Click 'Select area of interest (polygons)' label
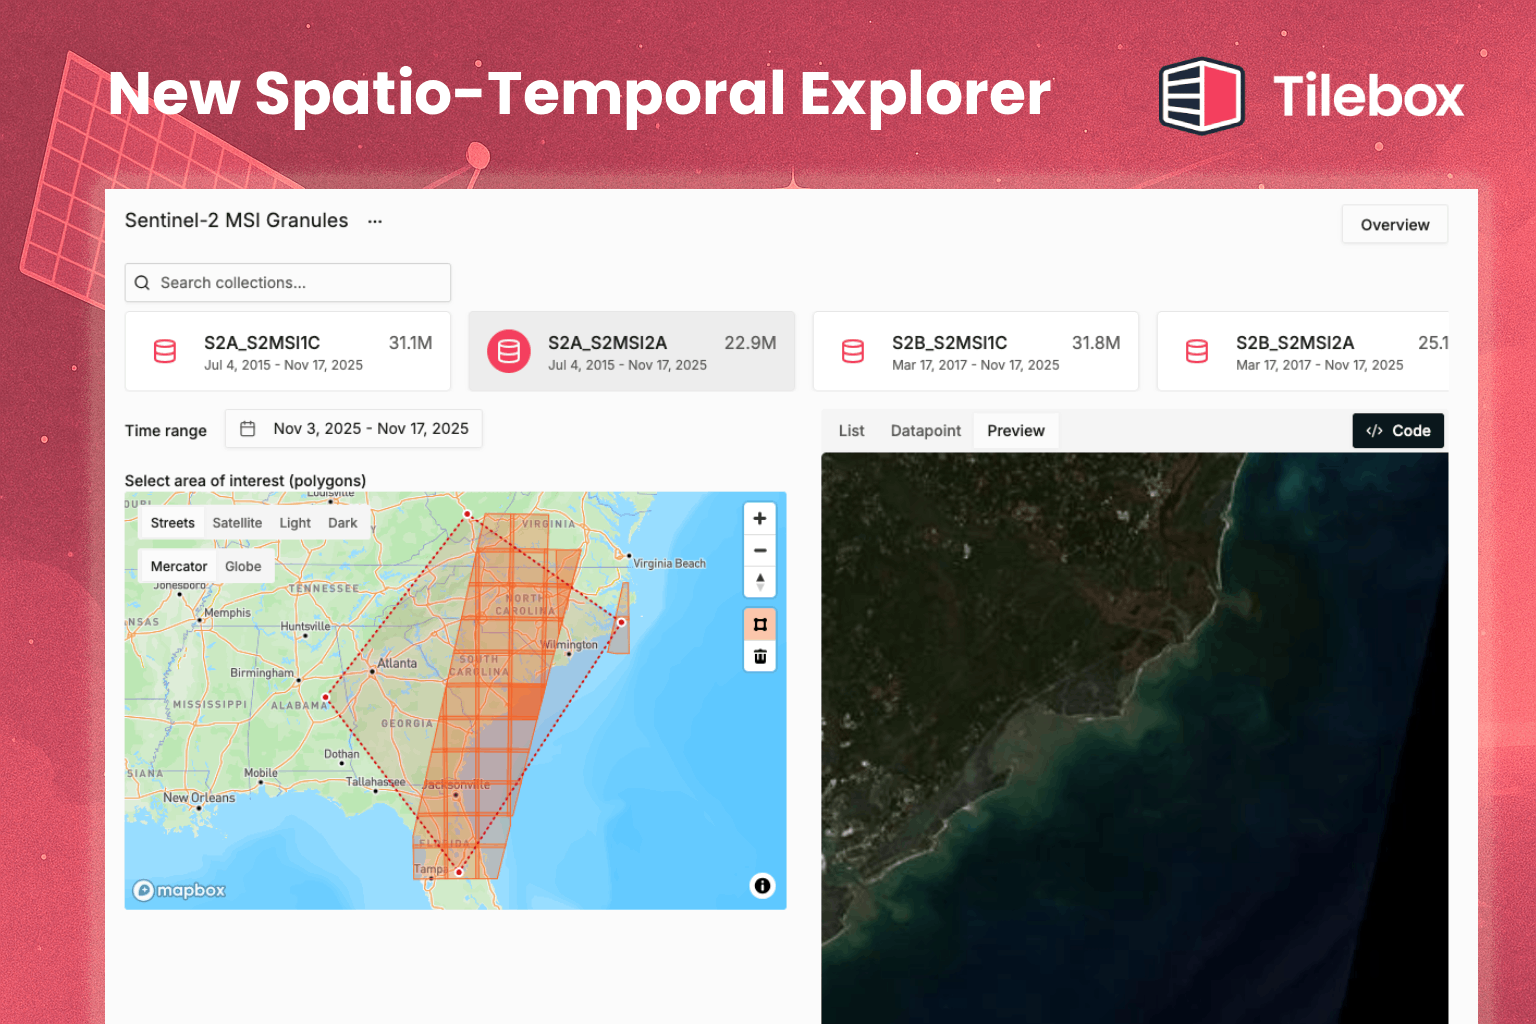This screenshot has height=1024, width=1536. pos(245,481)
